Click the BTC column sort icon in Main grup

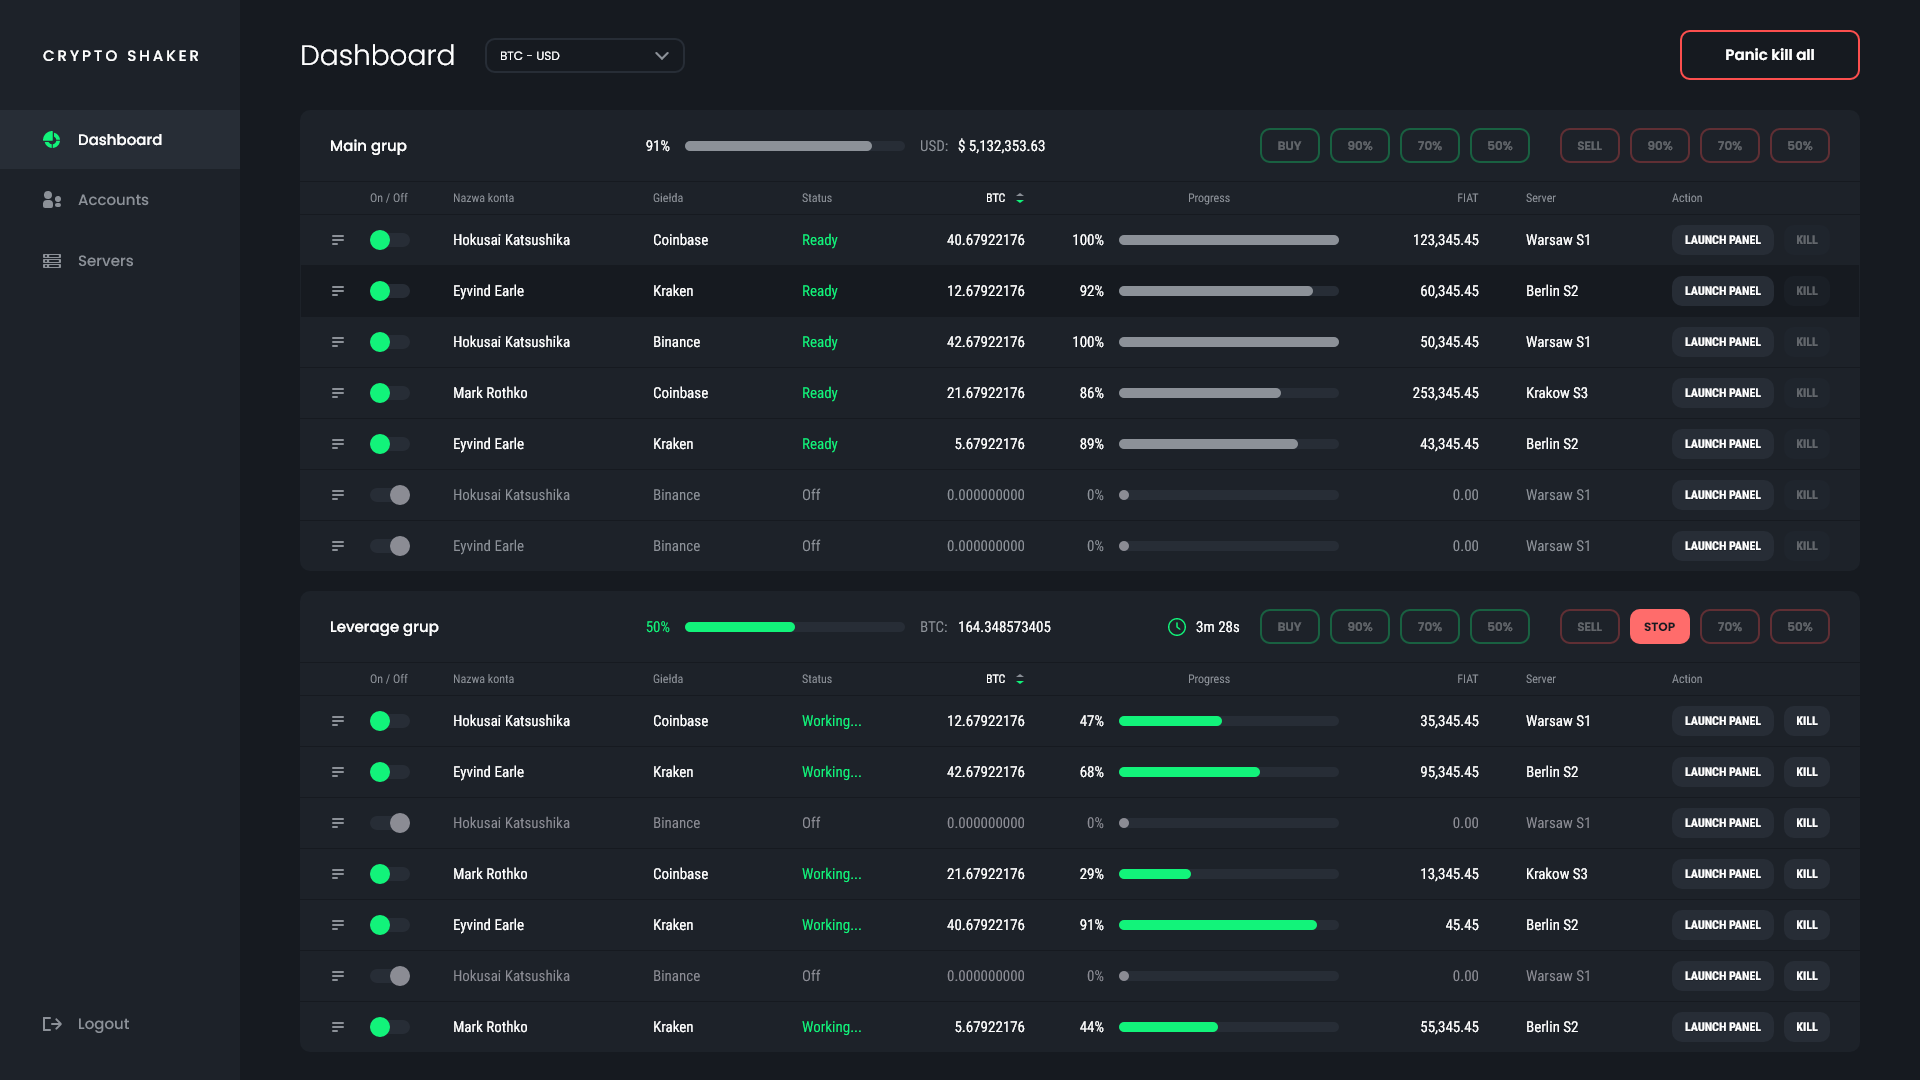click(x=1018, y=198)
